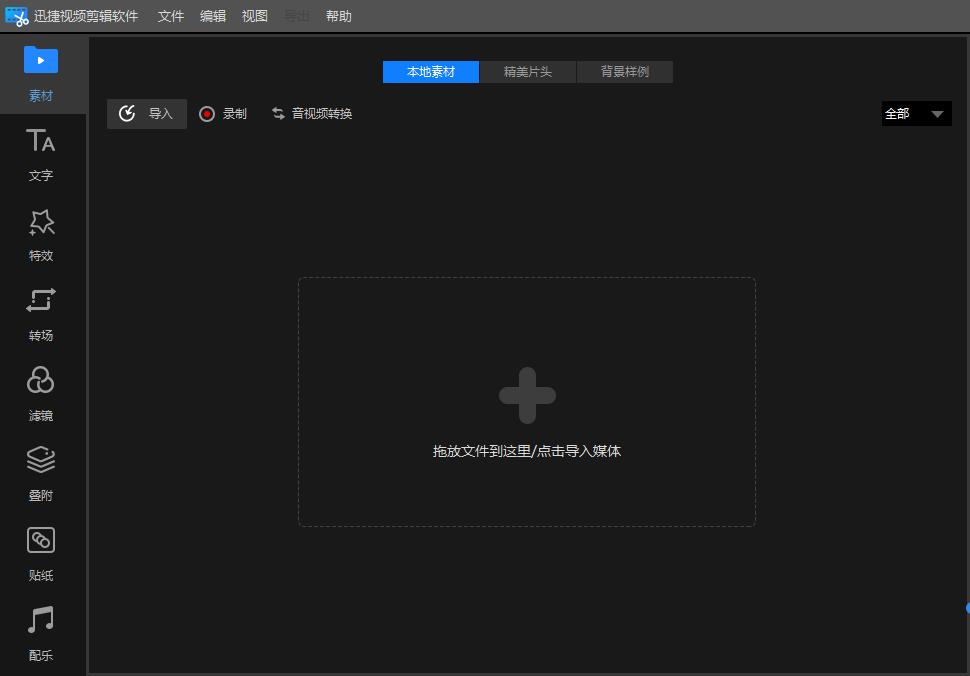Open the 编辑 menu
Viewport: 970px width, 676px height.
pos(213,16)
